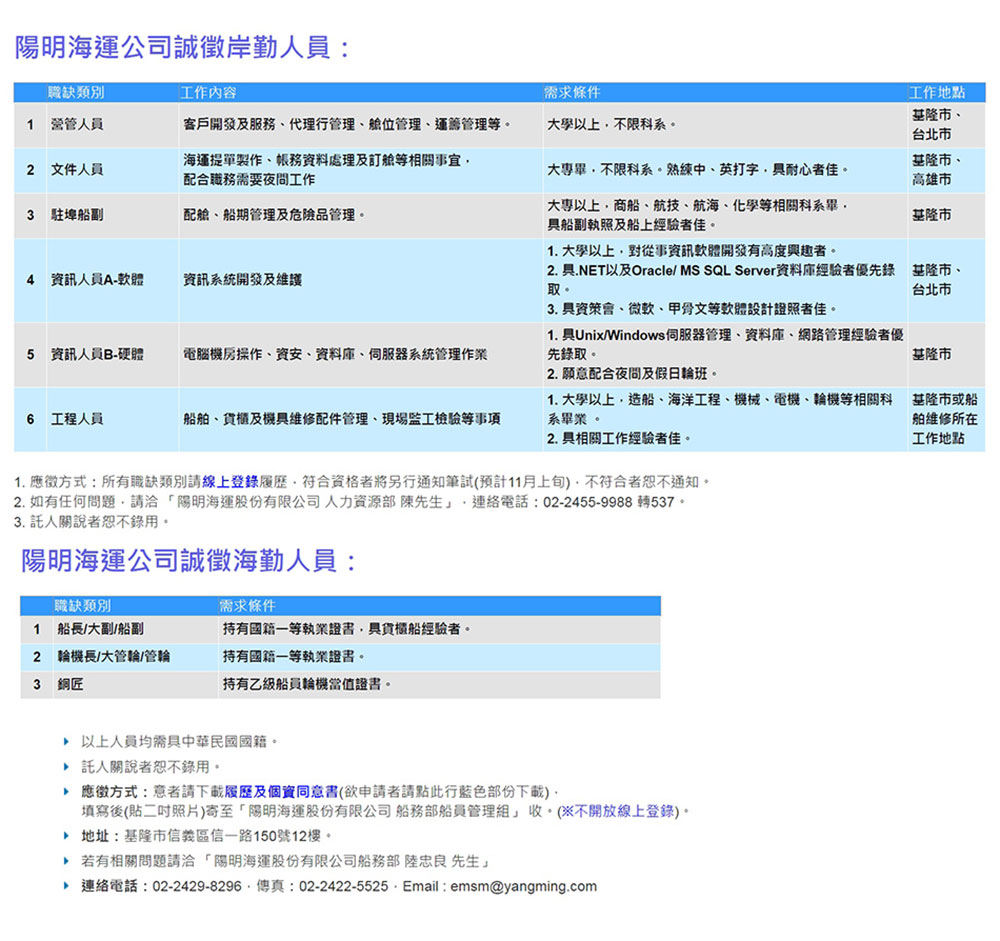Click the 大專畢，不限科系 requirement cell
This screenshot has height=941, width=1000.
tap(725, 170)
